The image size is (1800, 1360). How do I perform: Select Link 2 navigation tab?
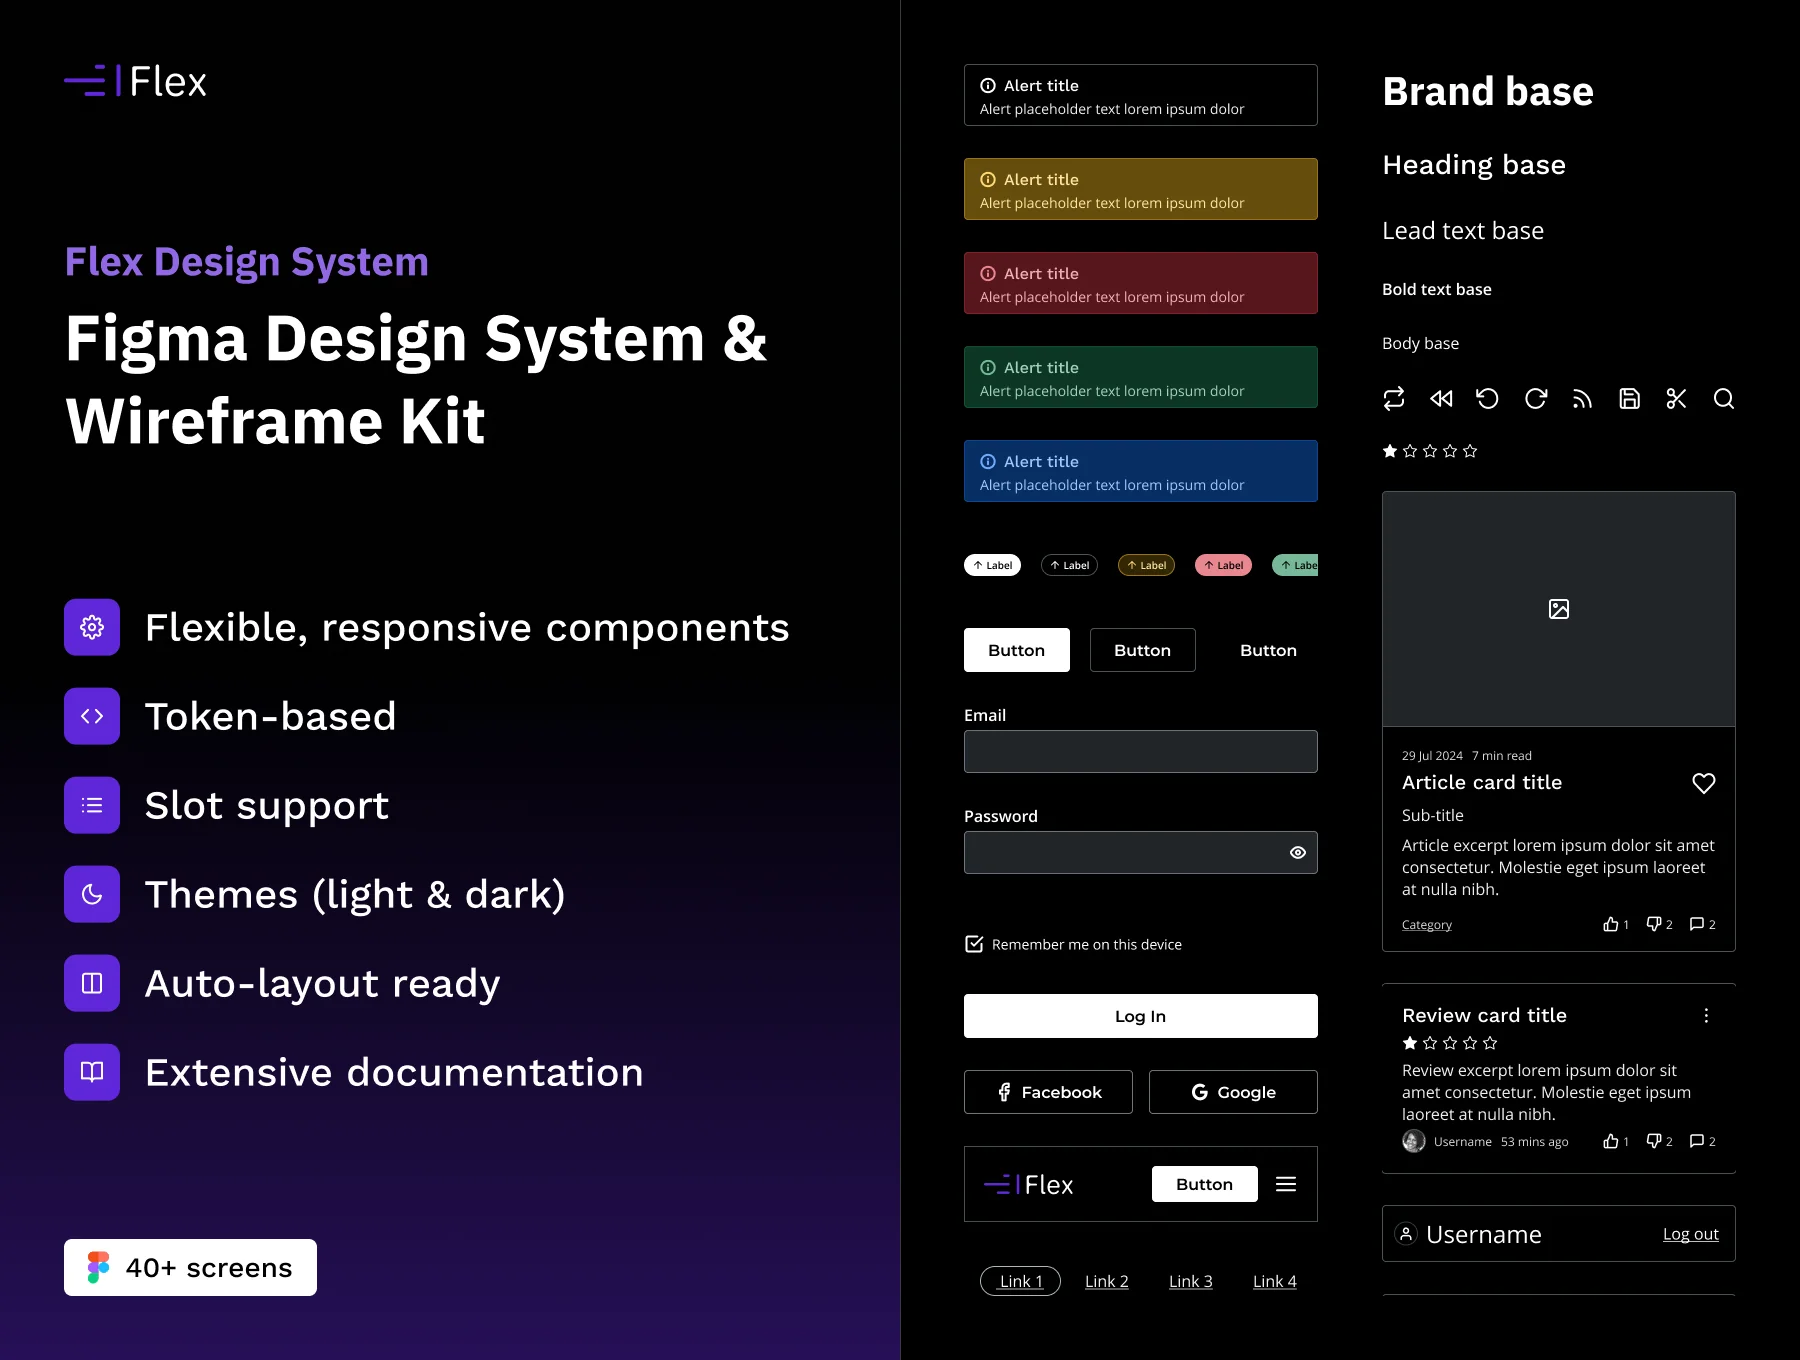pos(1107,1281)
